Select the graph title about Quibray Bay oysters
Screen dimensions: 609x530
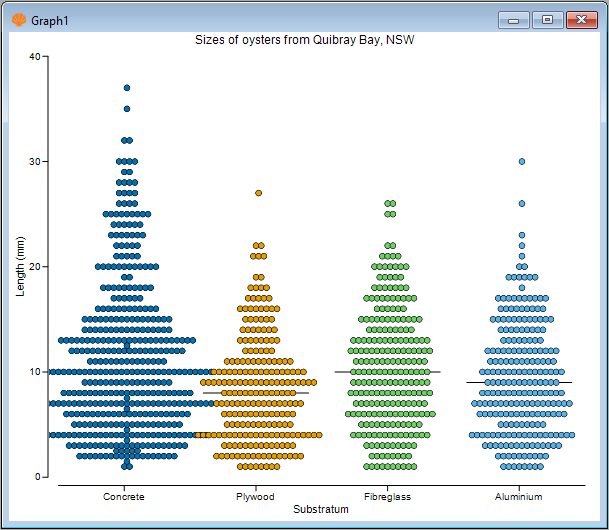(x=304, y=40)
